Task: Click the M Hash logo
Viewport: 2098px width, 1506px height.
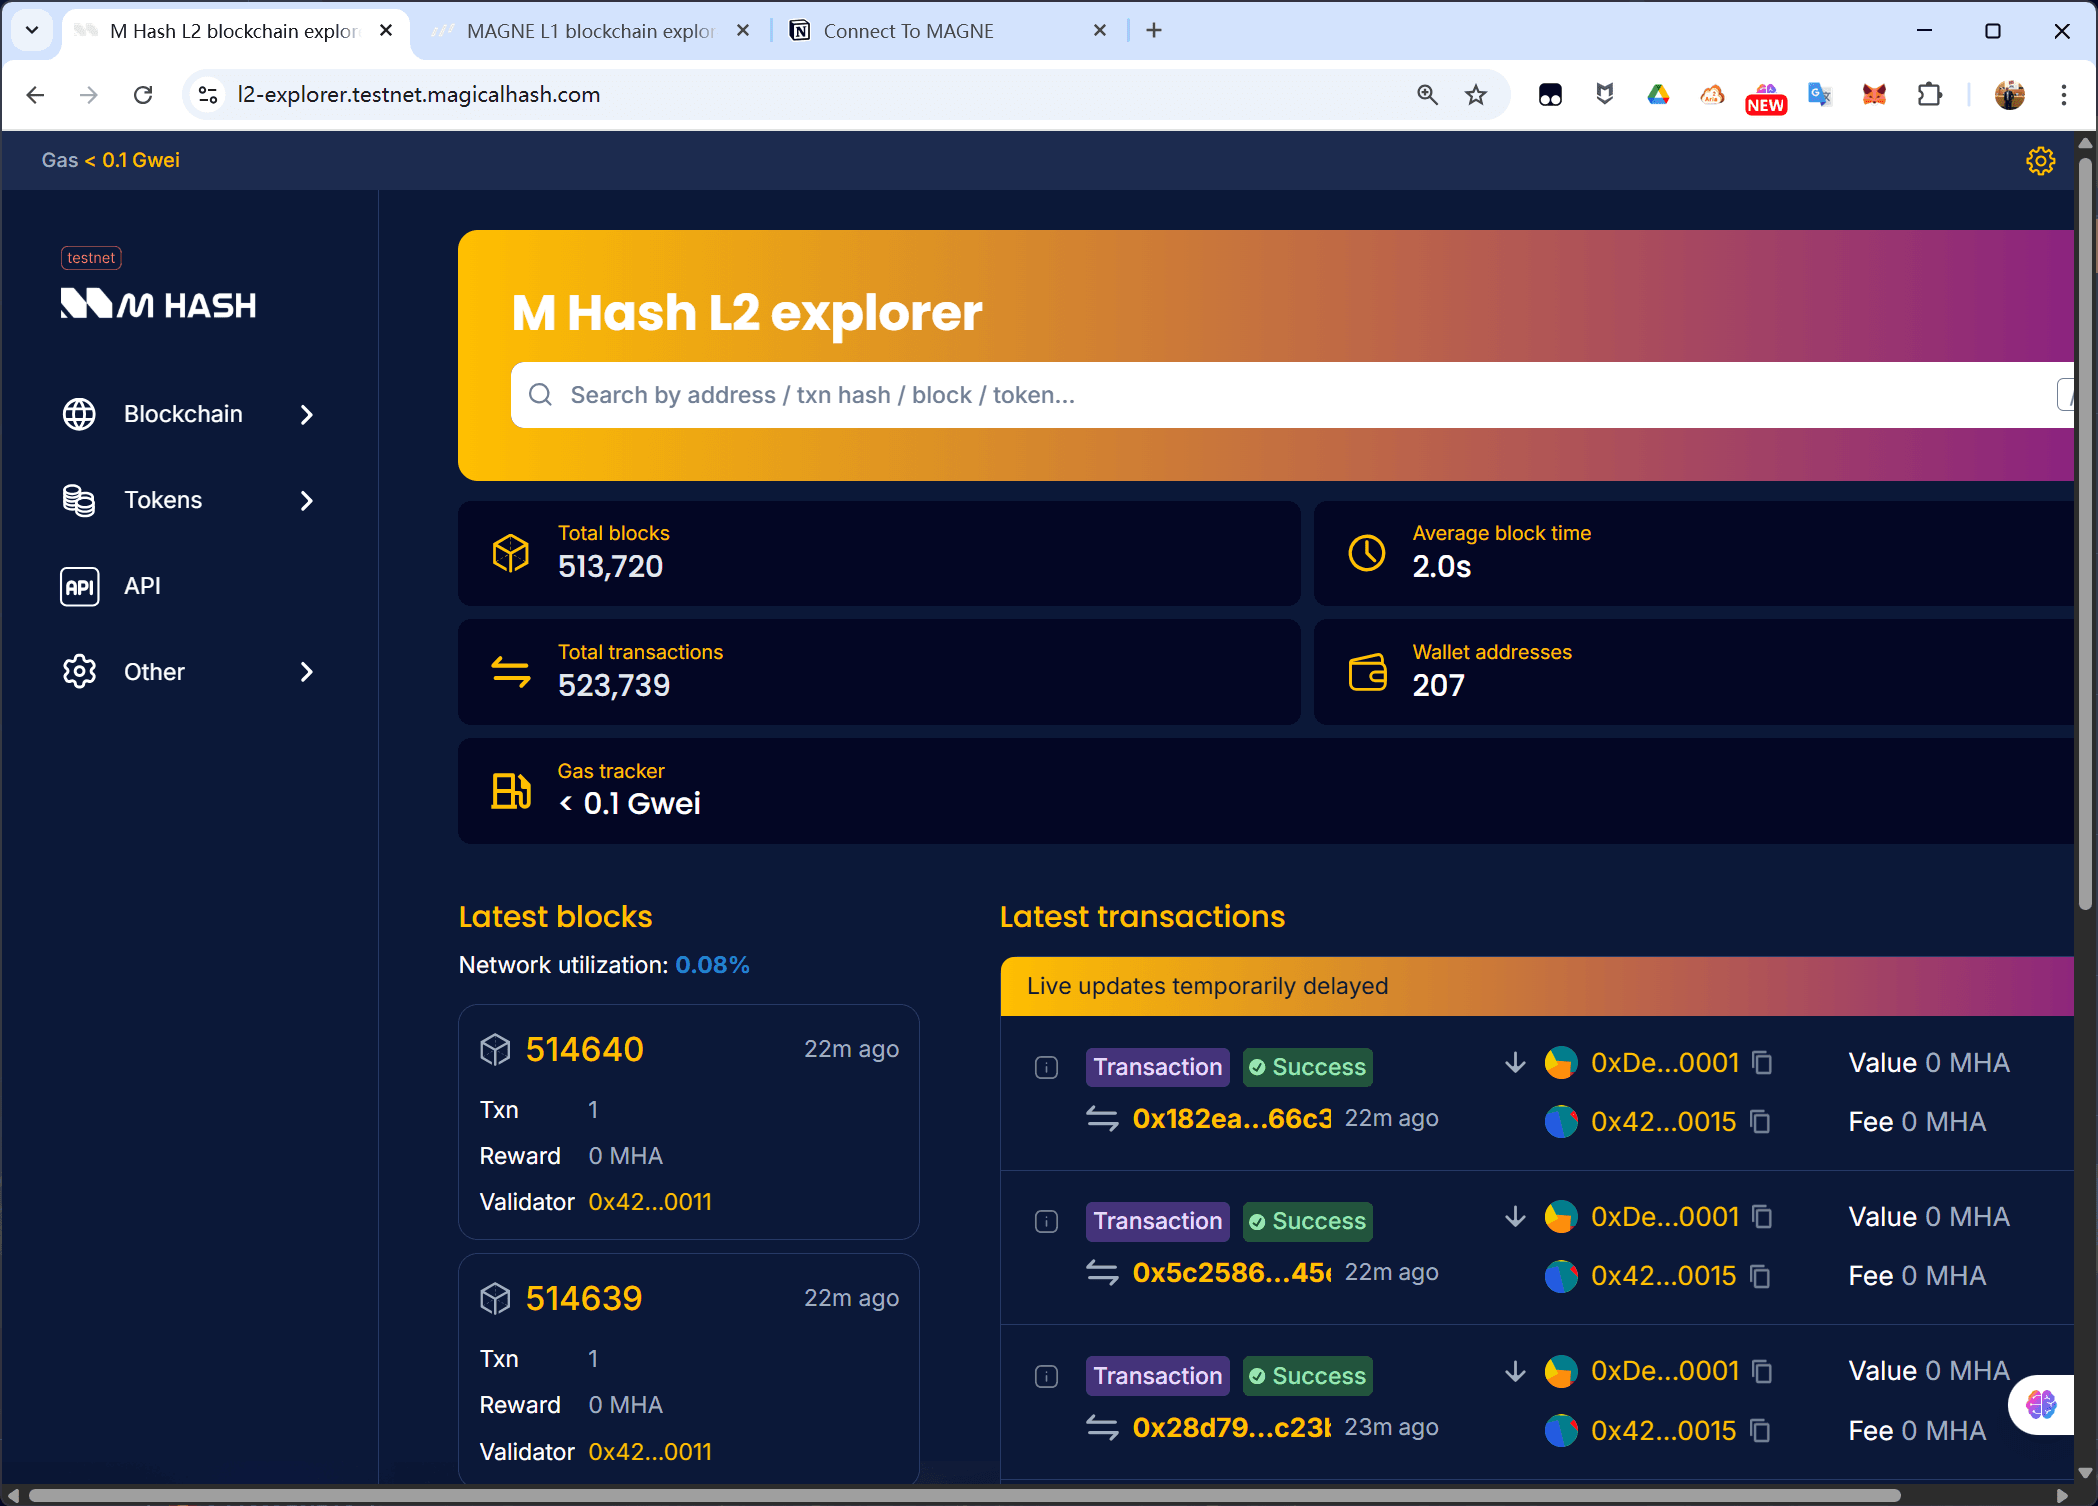Action: tap(158, 304)
